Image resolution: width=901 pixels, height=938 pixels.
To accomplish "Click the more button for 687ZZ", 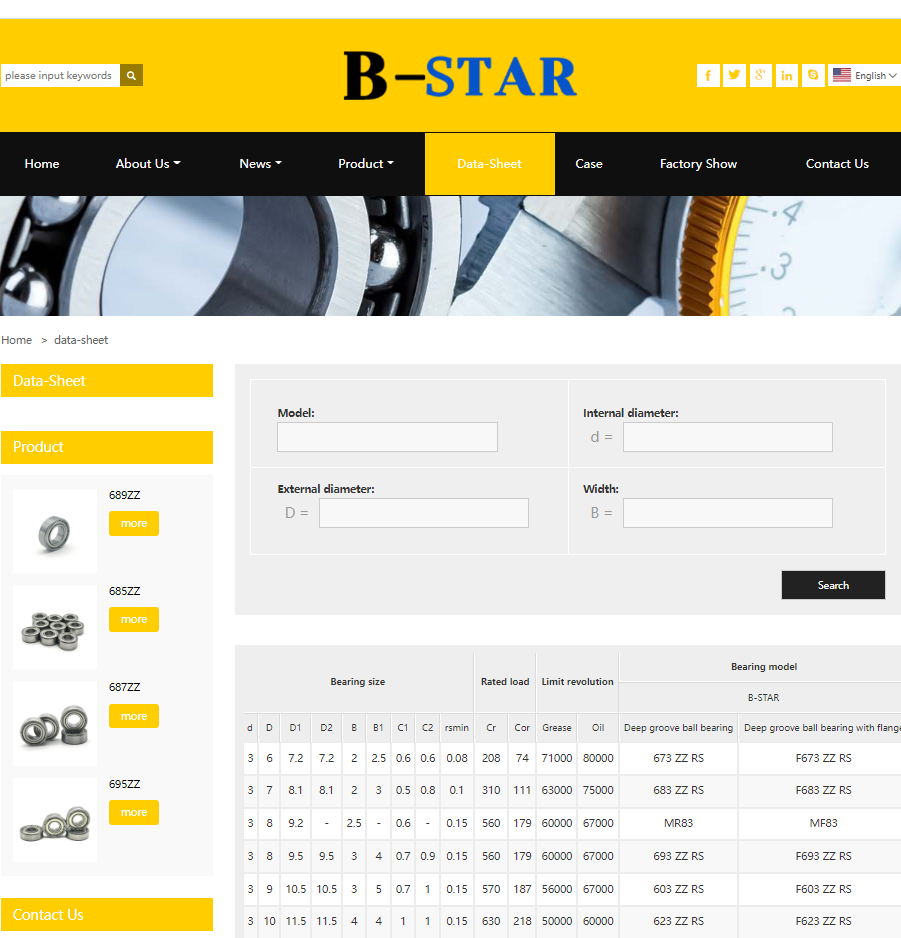I will tap(134, 716).
